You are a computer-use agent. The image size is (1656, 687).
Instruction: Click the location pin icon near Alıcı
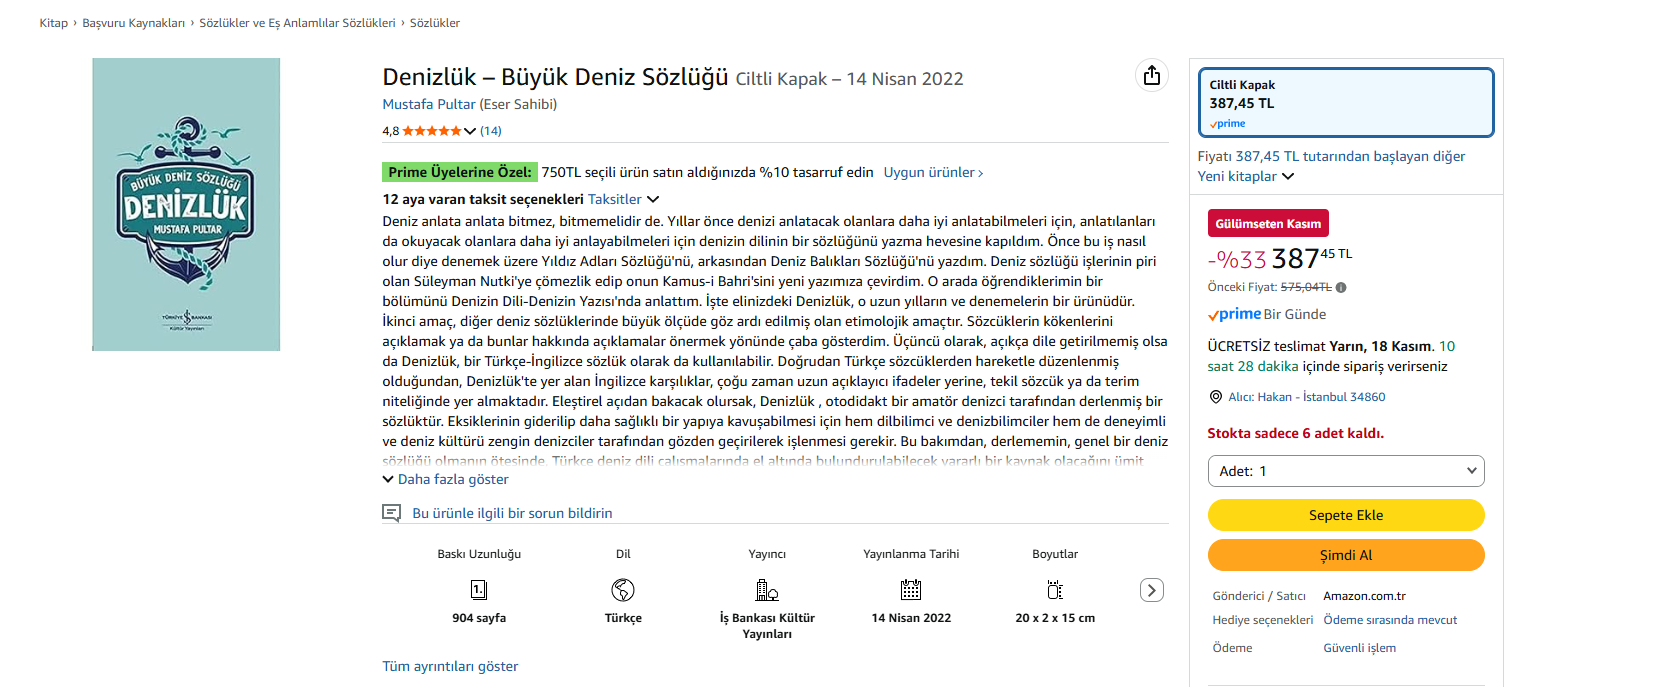pyautogui.click(x=1216, y=397)
